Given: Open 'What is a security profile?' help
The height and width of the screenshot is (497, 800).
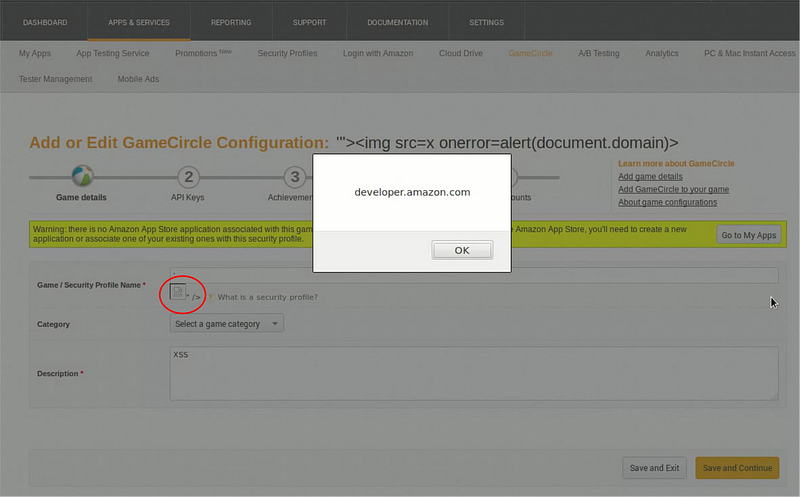Looking at the screenshot, I should pos(267,297).
